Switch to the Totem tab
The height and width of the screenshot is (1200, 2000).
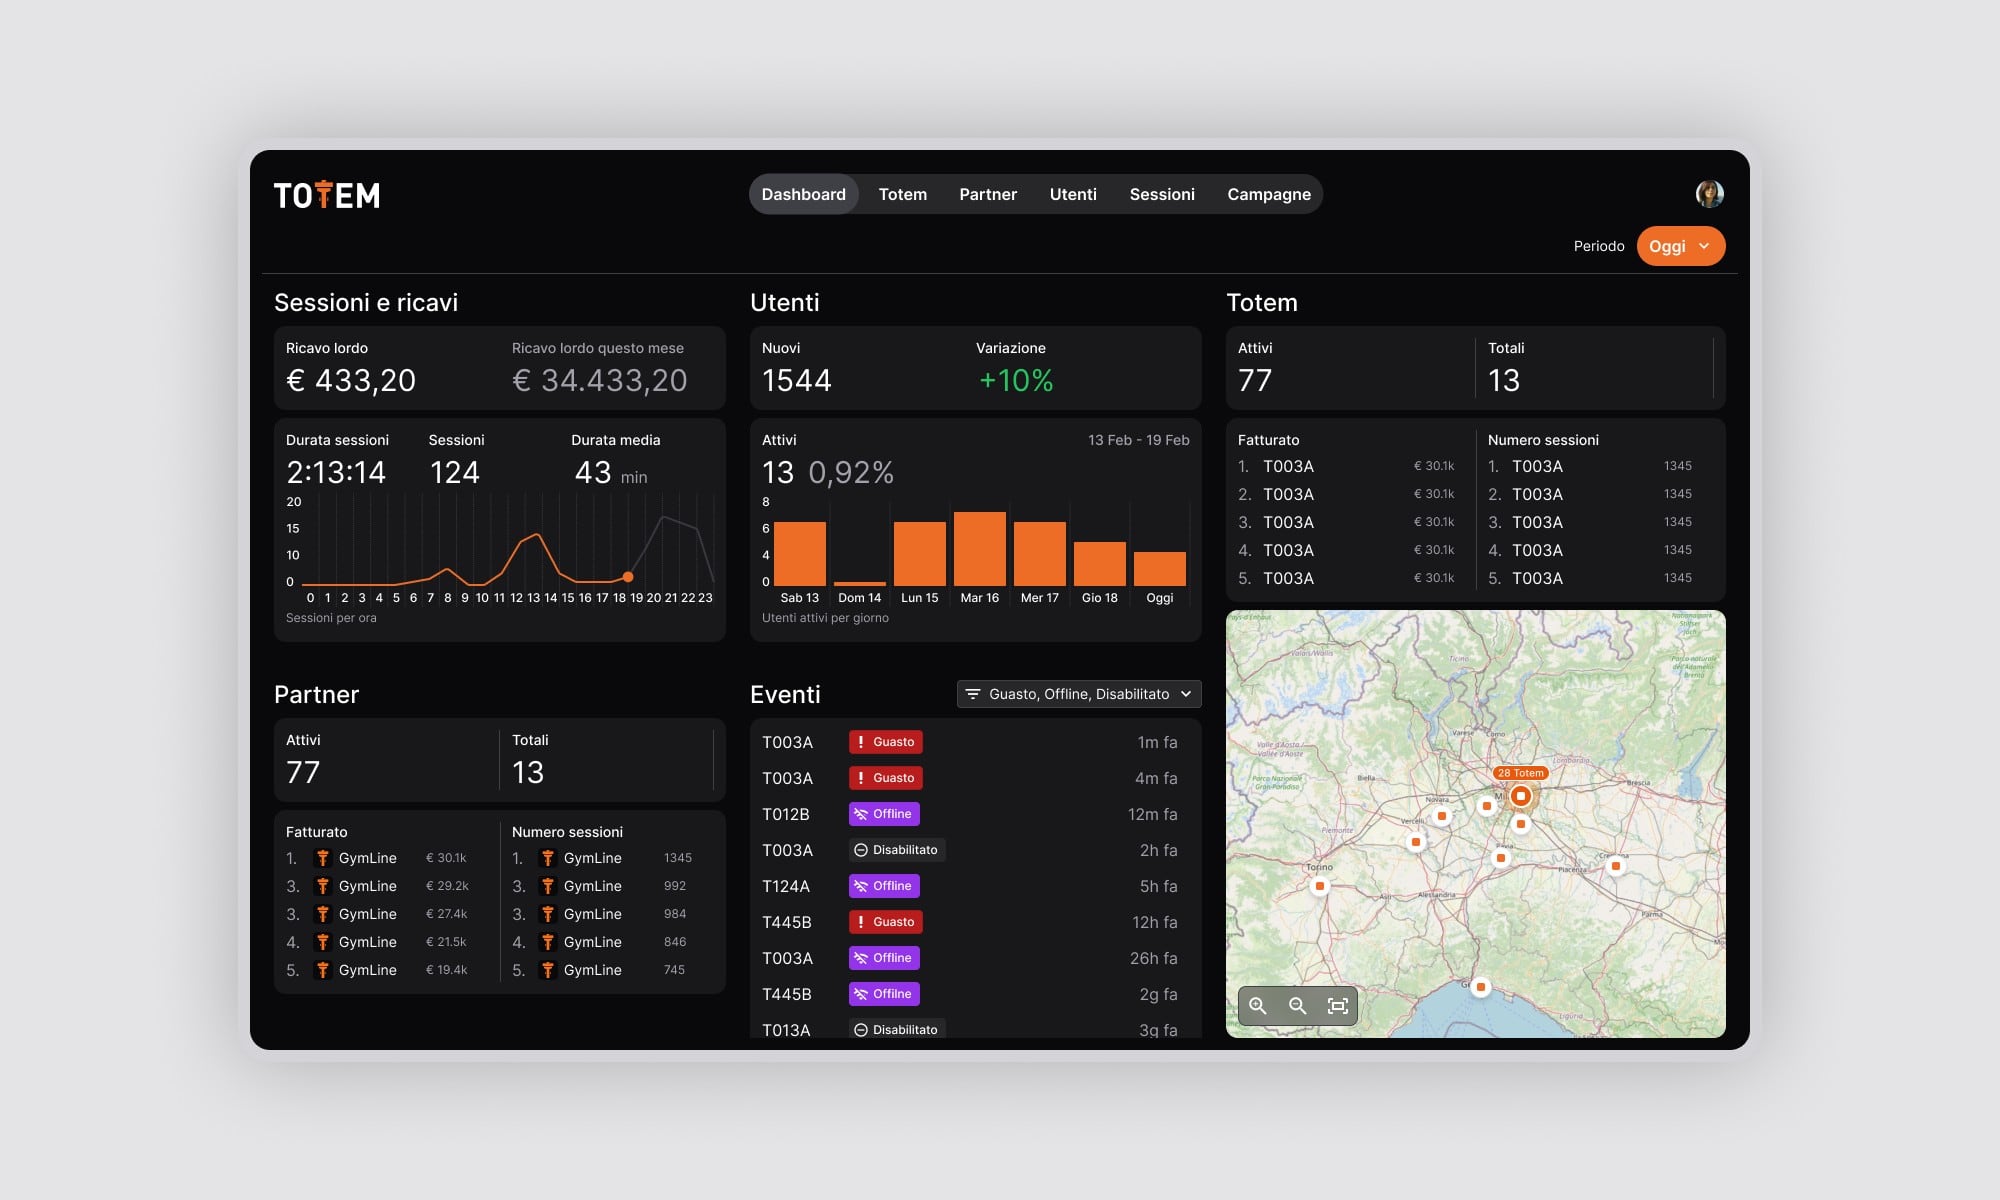[x=902, y=194]
